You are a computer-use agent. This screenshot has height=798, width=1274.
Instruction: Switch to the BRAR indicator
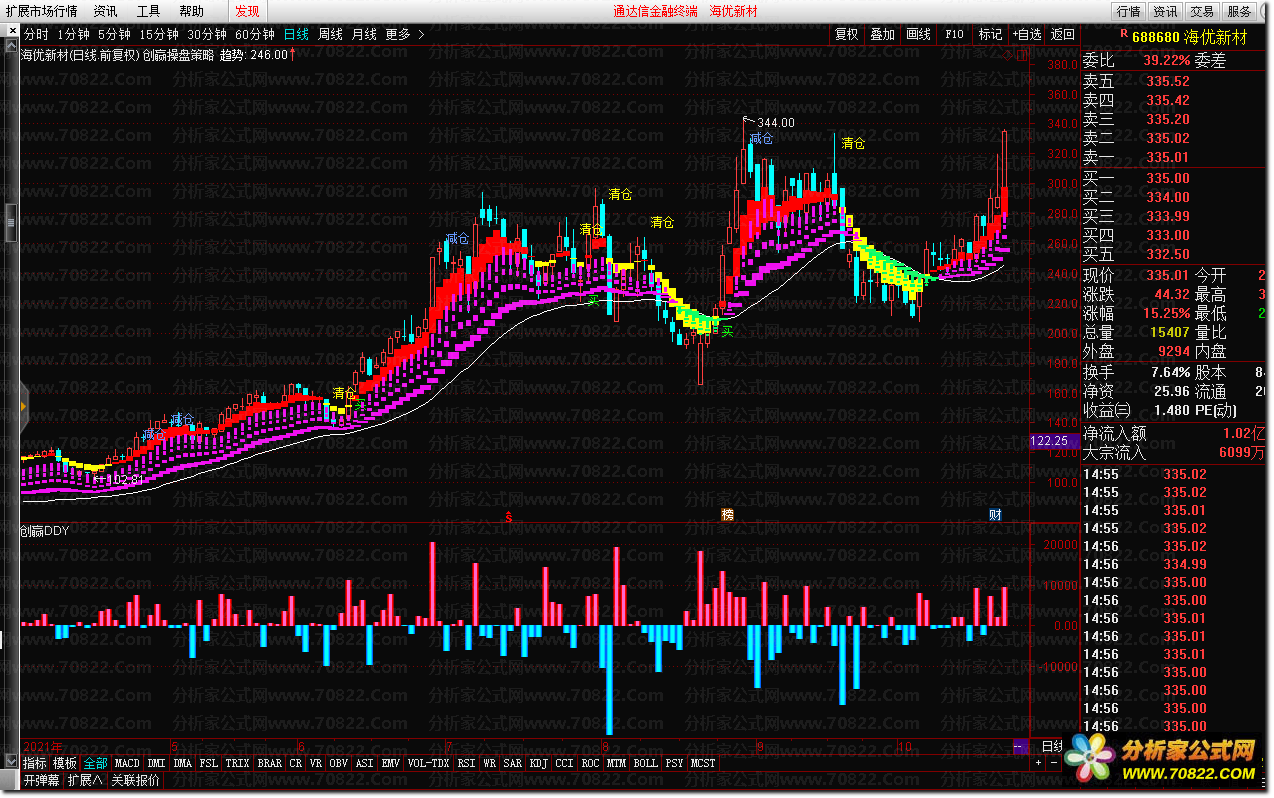click(x=270, y=763)
